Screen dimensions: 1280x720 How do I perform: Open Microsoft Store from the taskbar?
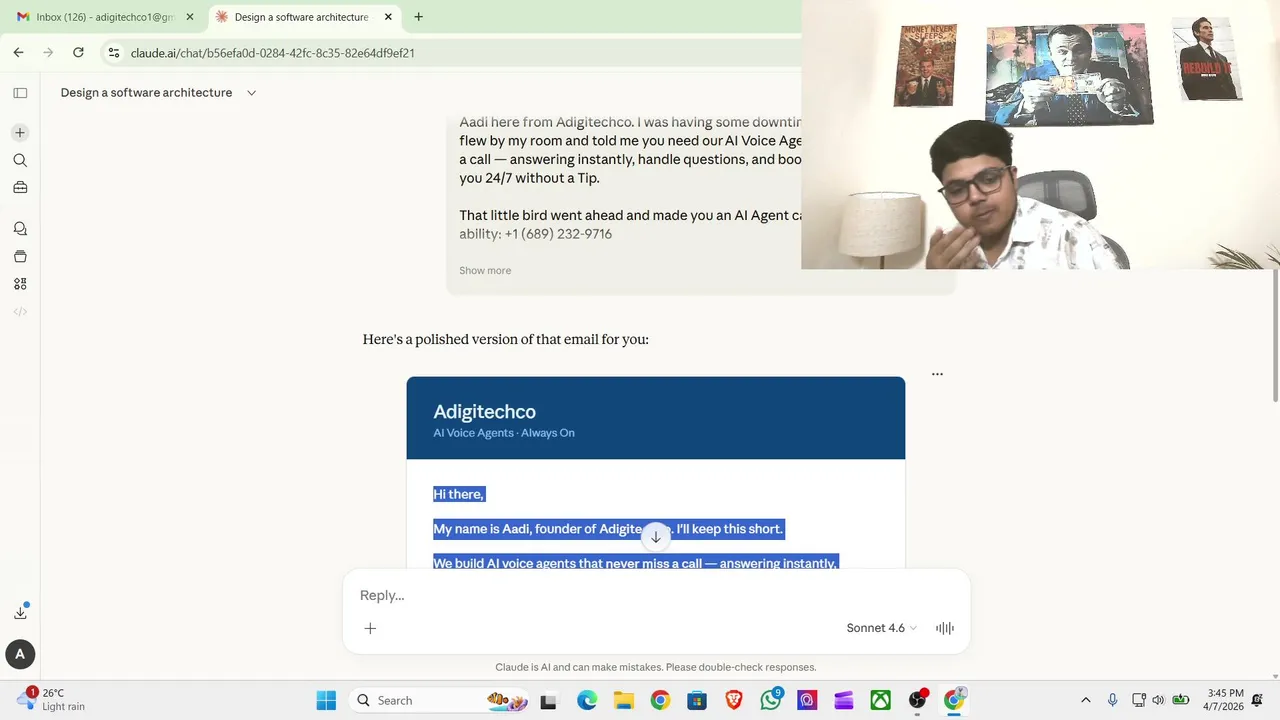pos(697,701)
